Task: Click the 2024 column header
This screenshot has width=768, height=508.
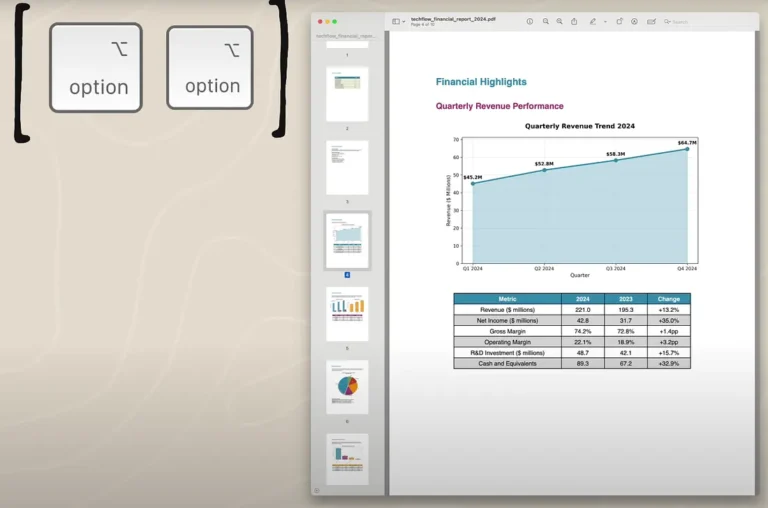Action: coord(583,299)
